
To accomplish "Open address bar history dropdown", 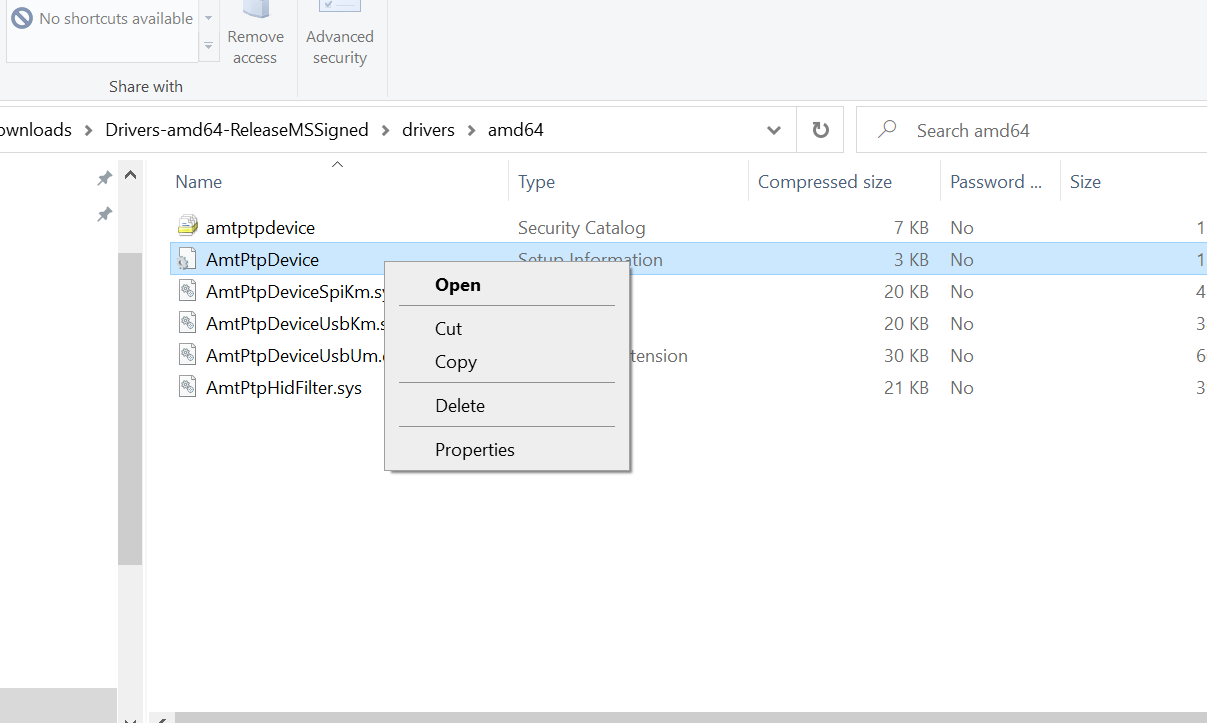I will (773, 130).
